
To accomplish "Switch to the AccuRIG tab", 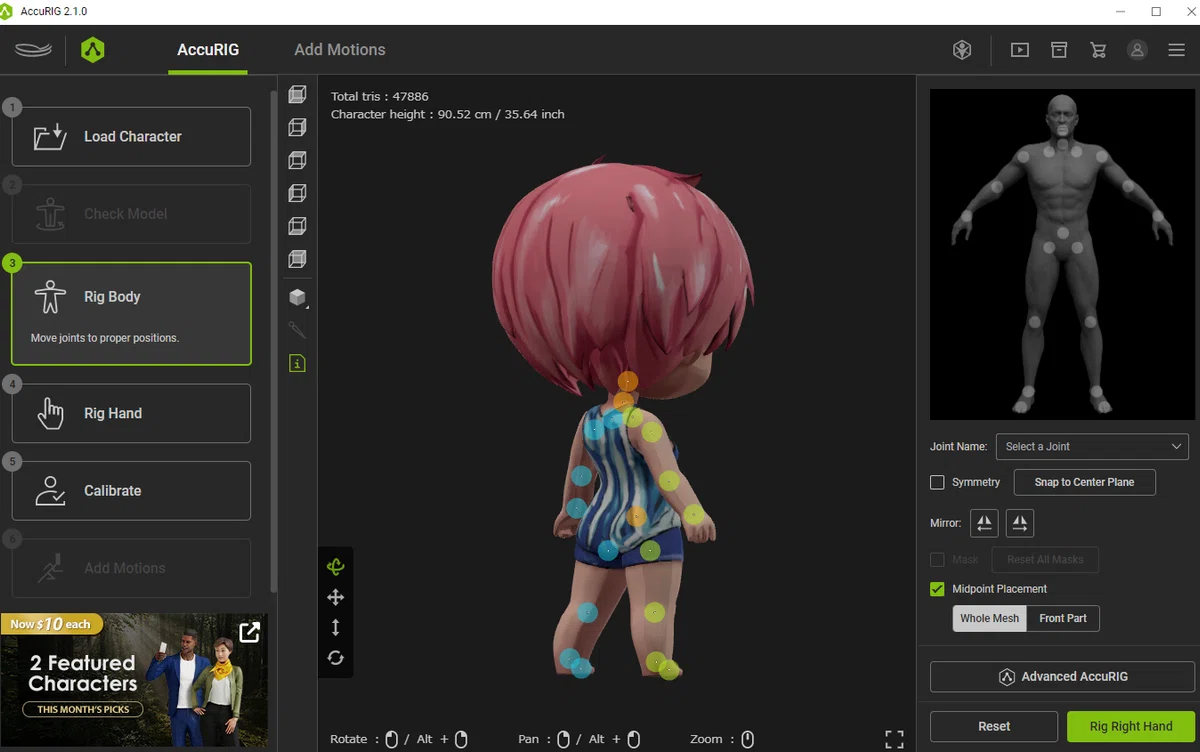I will [208, 50].
